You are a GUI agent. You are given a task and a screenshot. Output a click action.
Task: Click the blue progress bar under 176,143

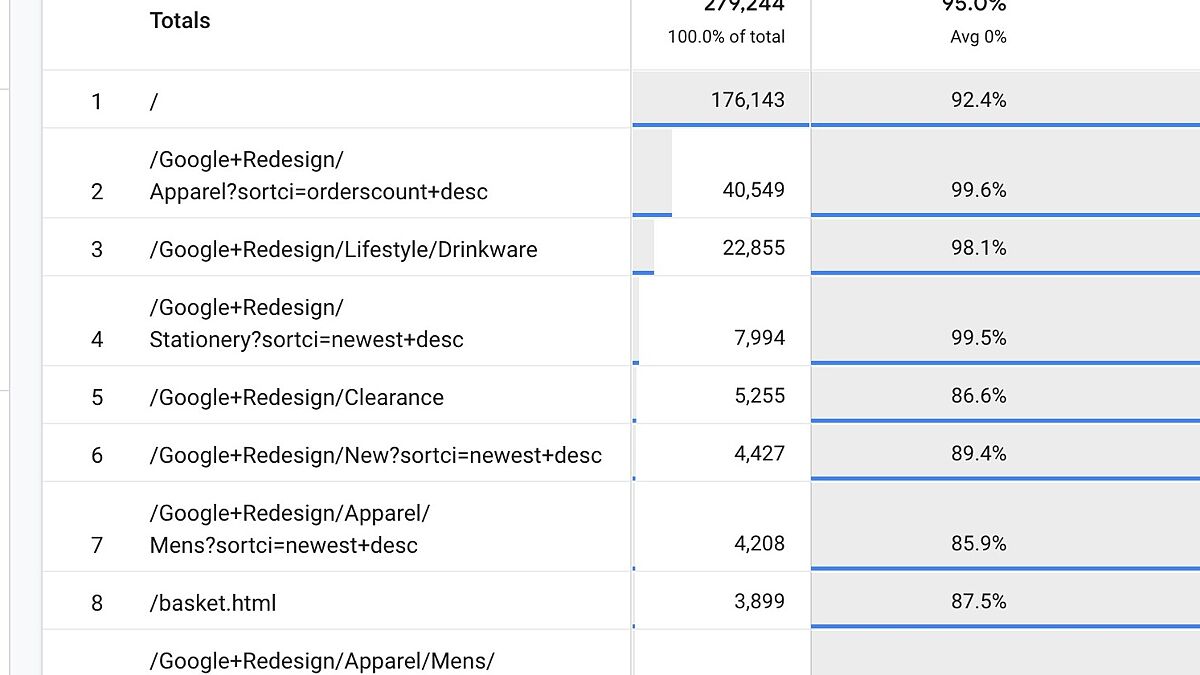pos(719,124)
